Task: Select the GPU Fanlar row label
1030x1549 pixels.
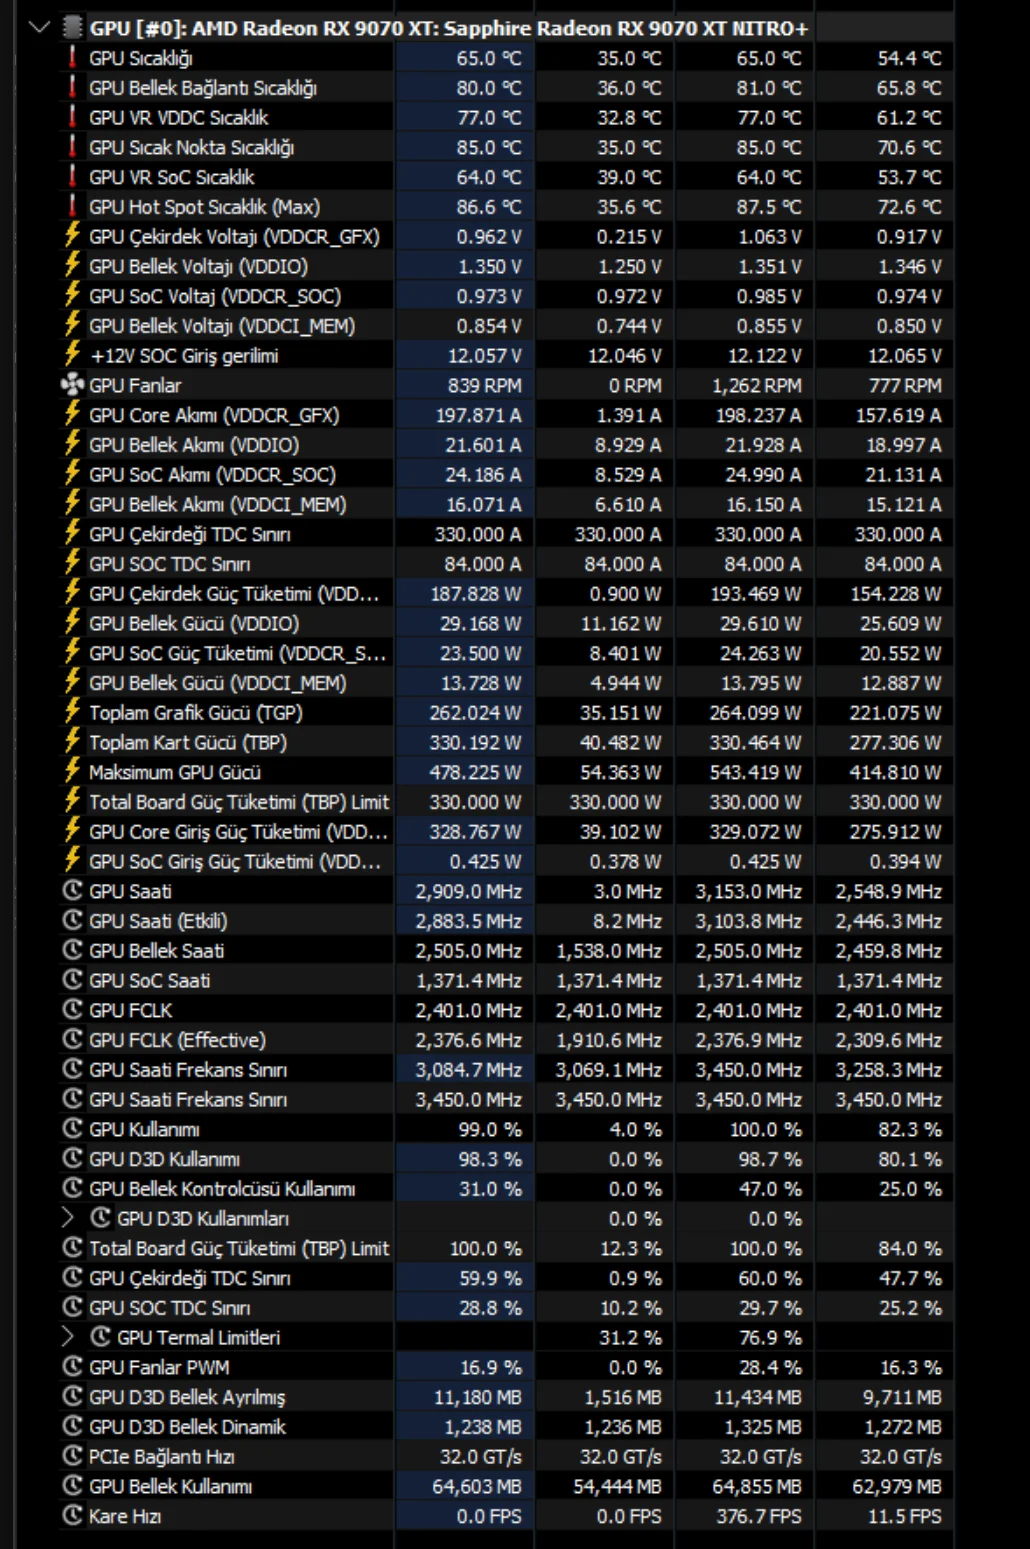Action: (x=135, y=385)
